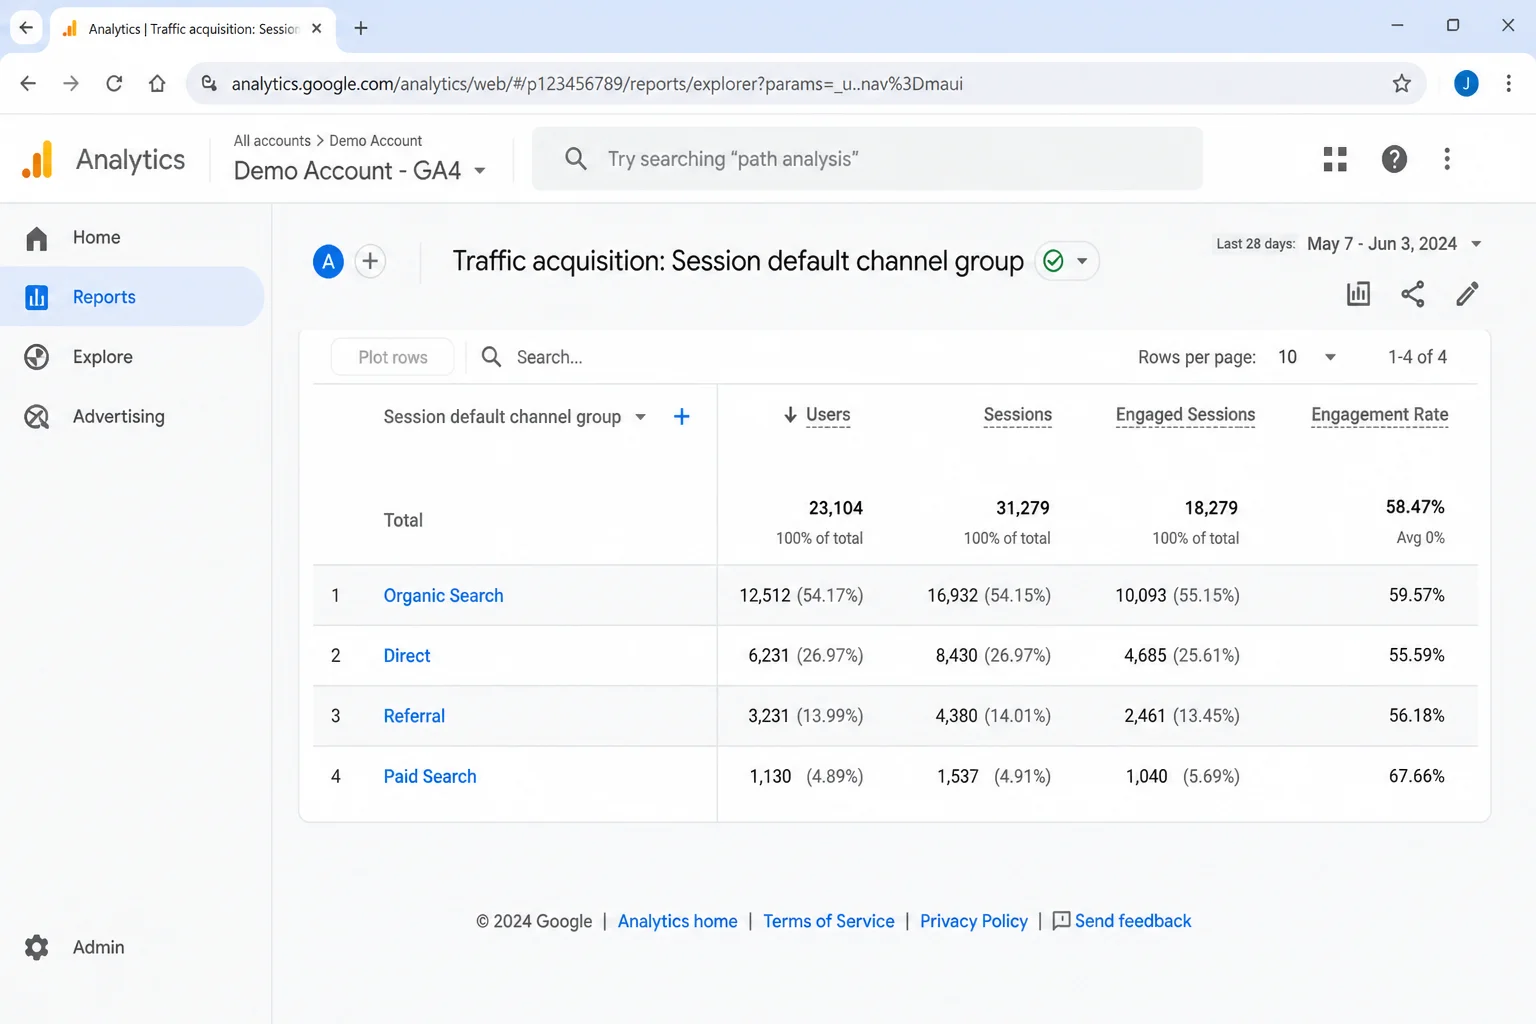Open Chrome menu three dots
1536x1024 pixels.
click(1508, 84)
